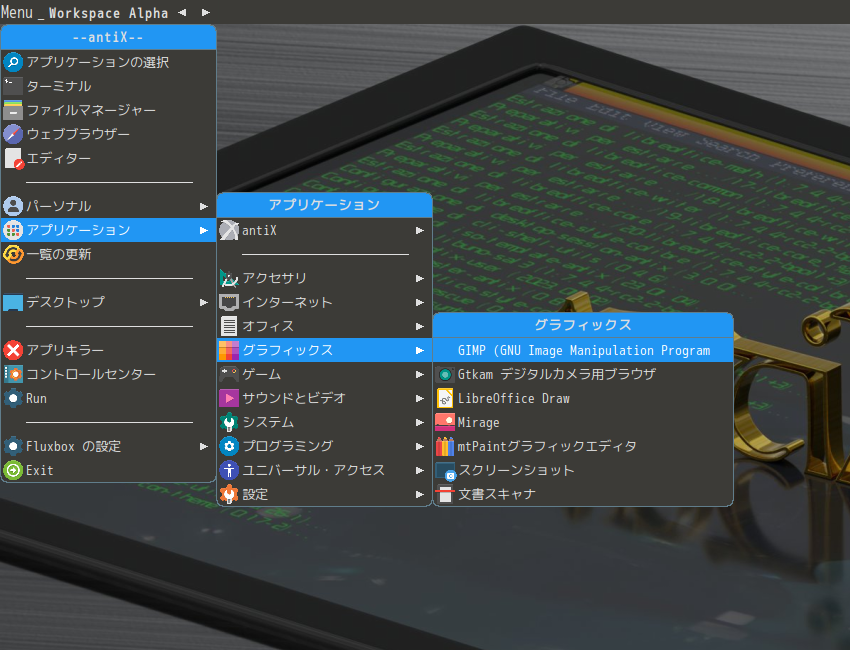The width and height of the screenshot is (850, 650).
Task: Click the mtPaint crayons icon
Action: coord(445,446)
